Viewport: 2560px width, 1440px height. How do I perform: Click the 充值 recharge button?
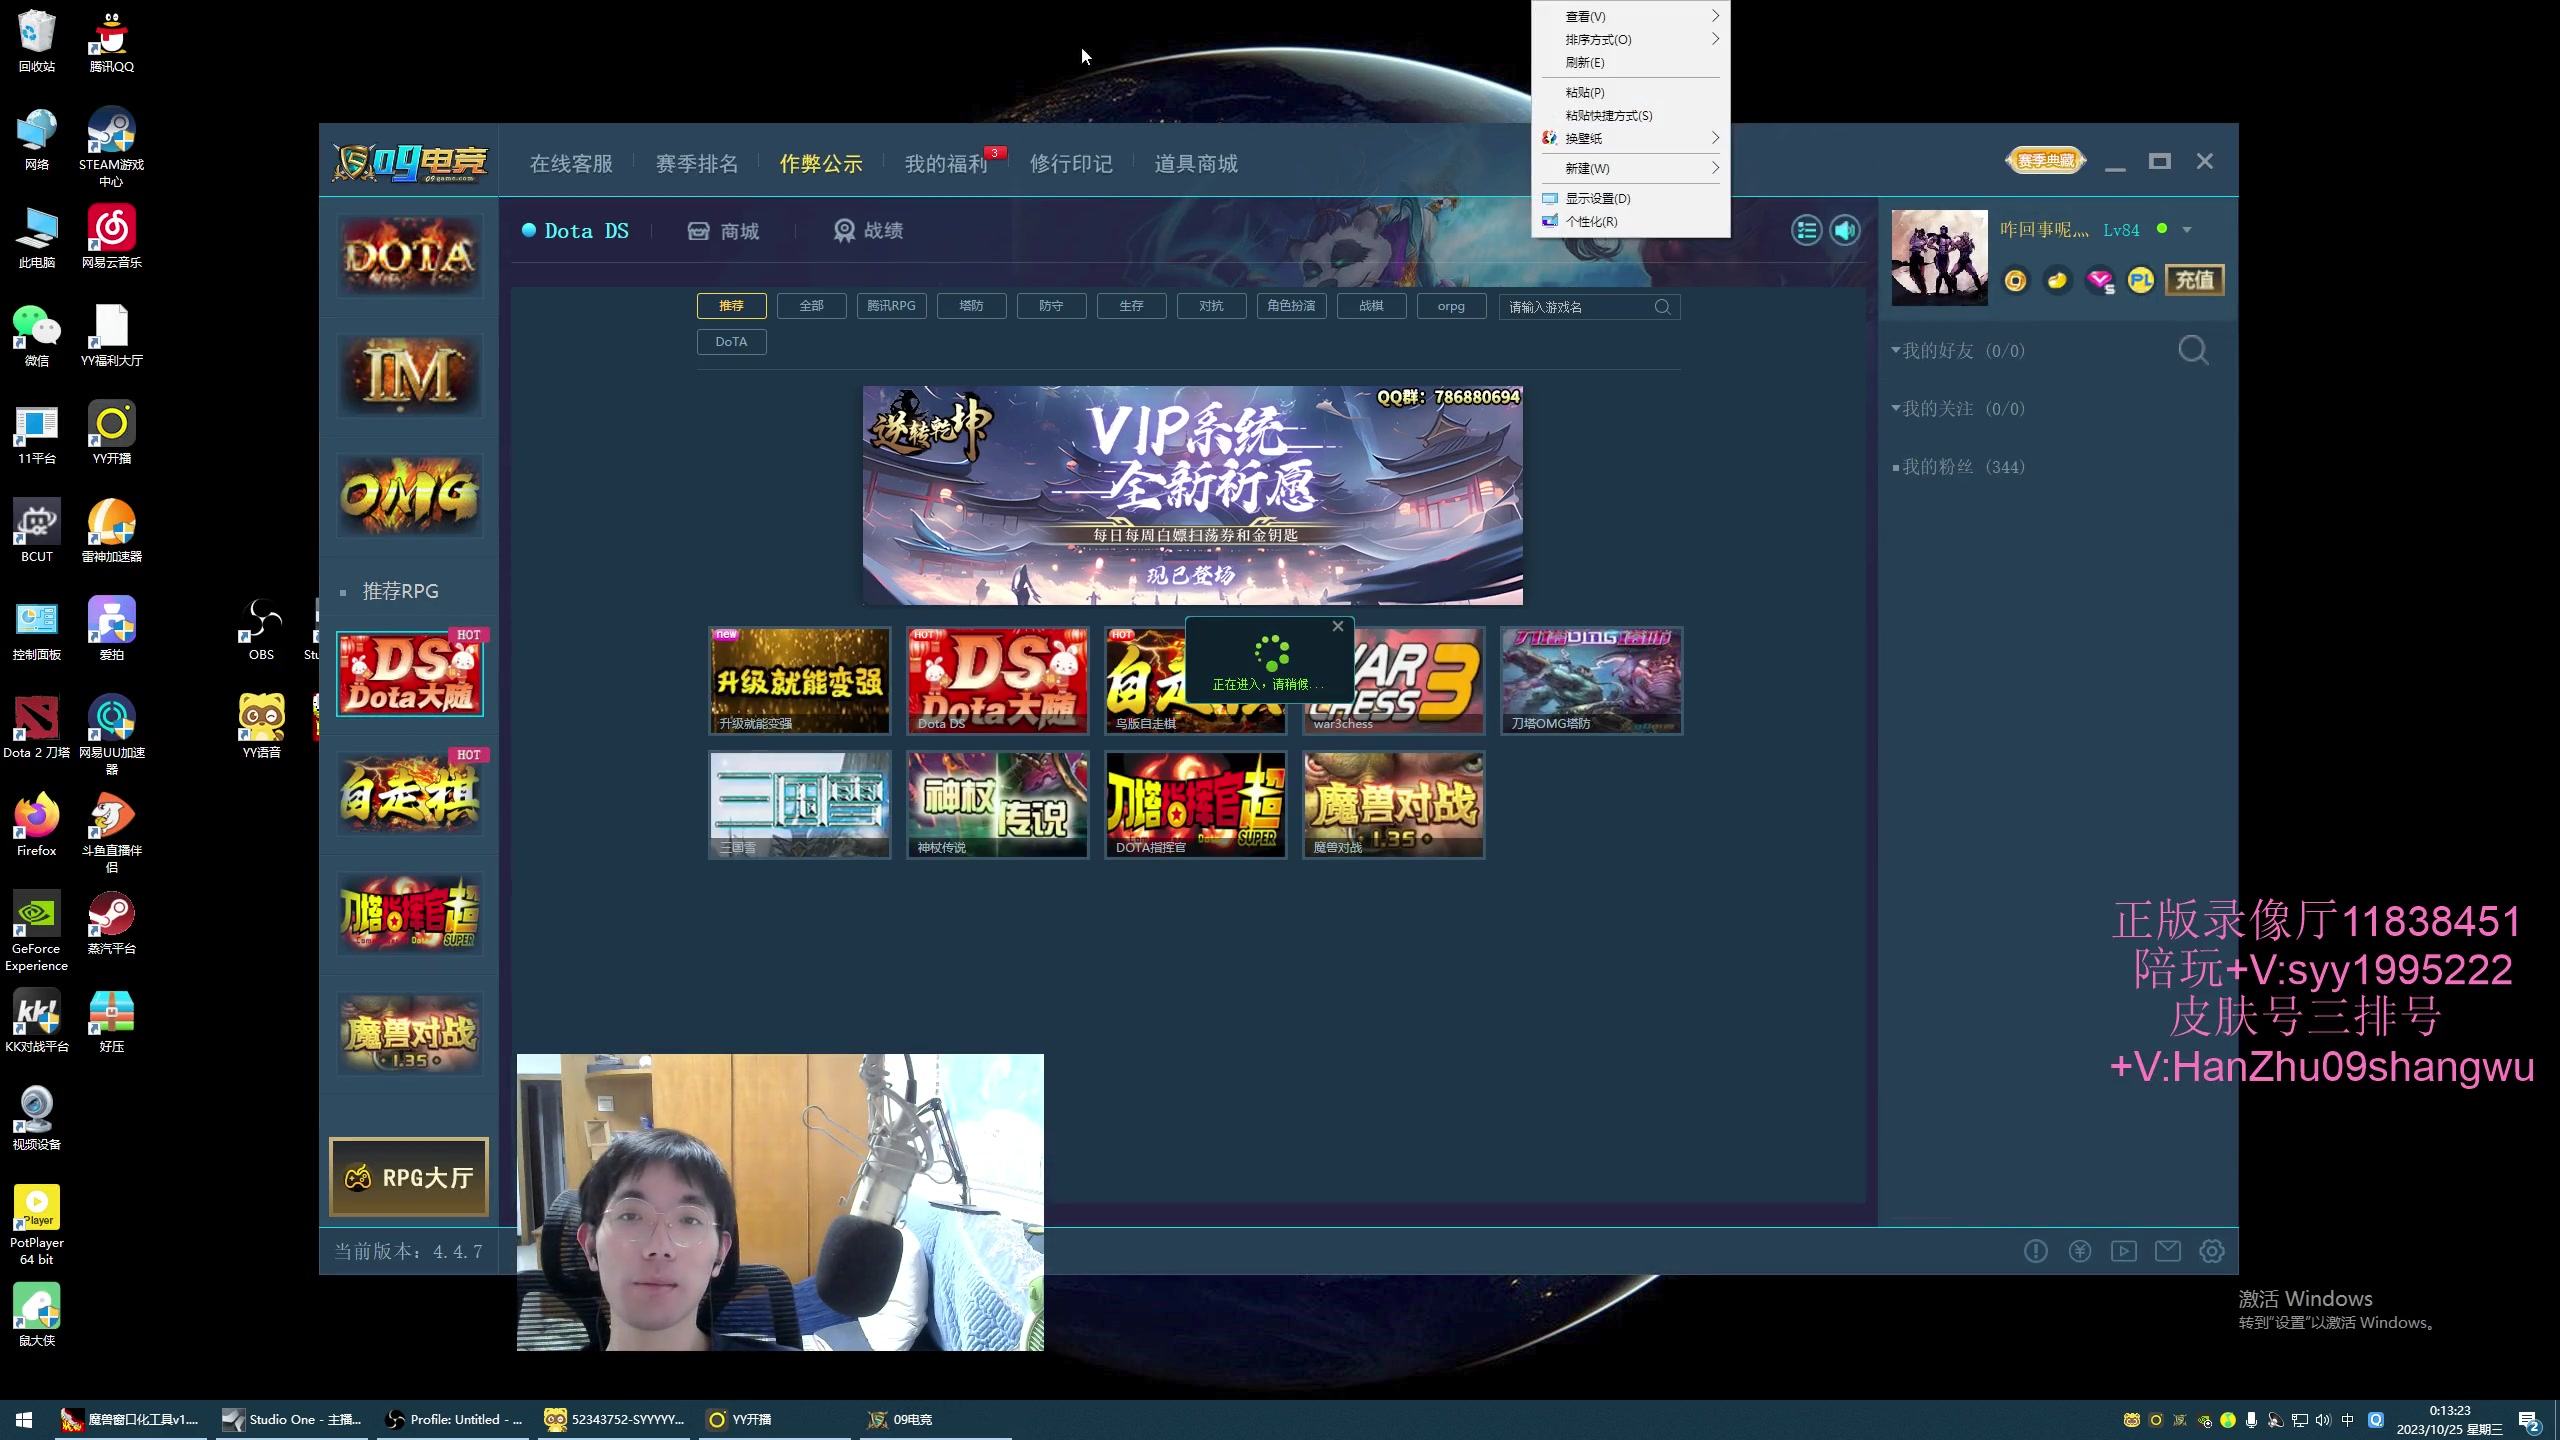[x=2195, y=280]
